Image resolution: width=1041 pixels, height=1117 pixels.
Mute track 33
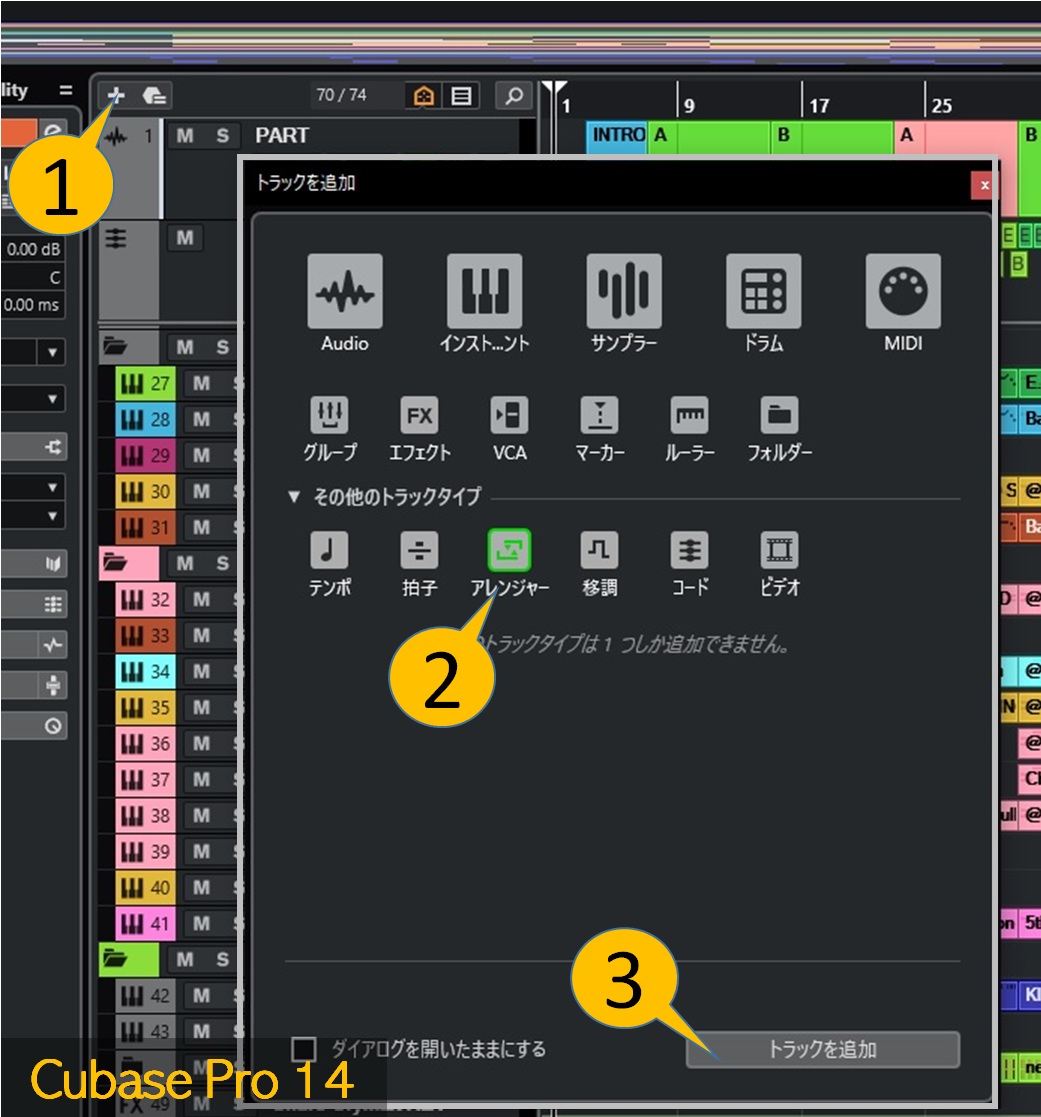tap(202, 635)
